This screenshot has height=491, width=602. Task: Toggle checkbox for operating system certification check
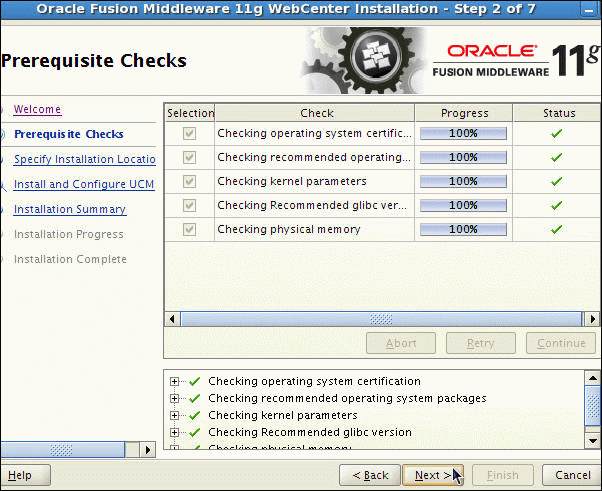click(189, 133)
